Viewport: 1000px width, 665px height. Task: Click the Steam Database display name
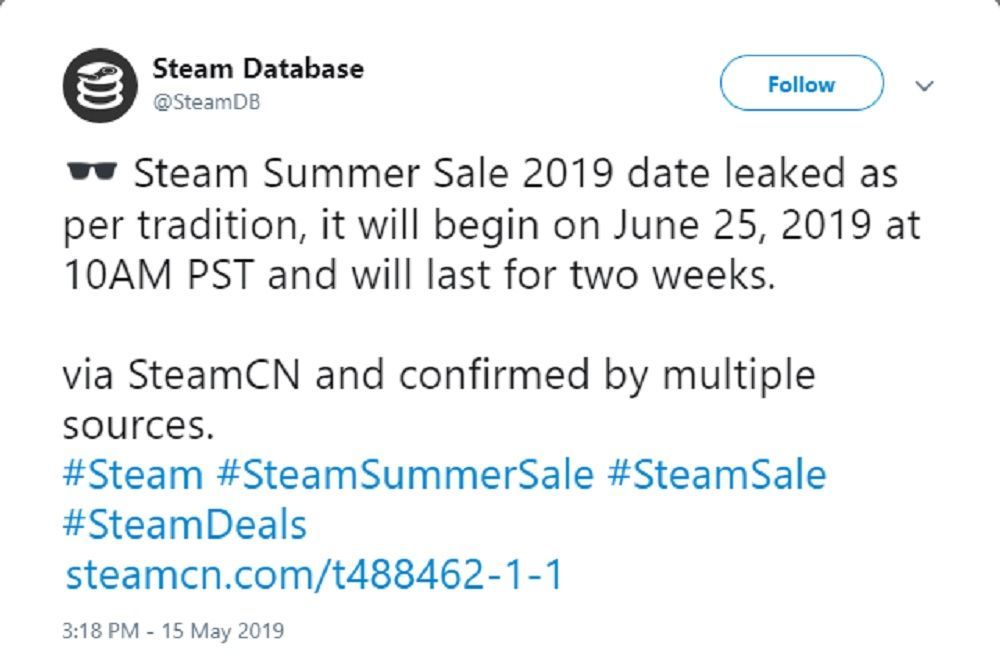point(257,68)
